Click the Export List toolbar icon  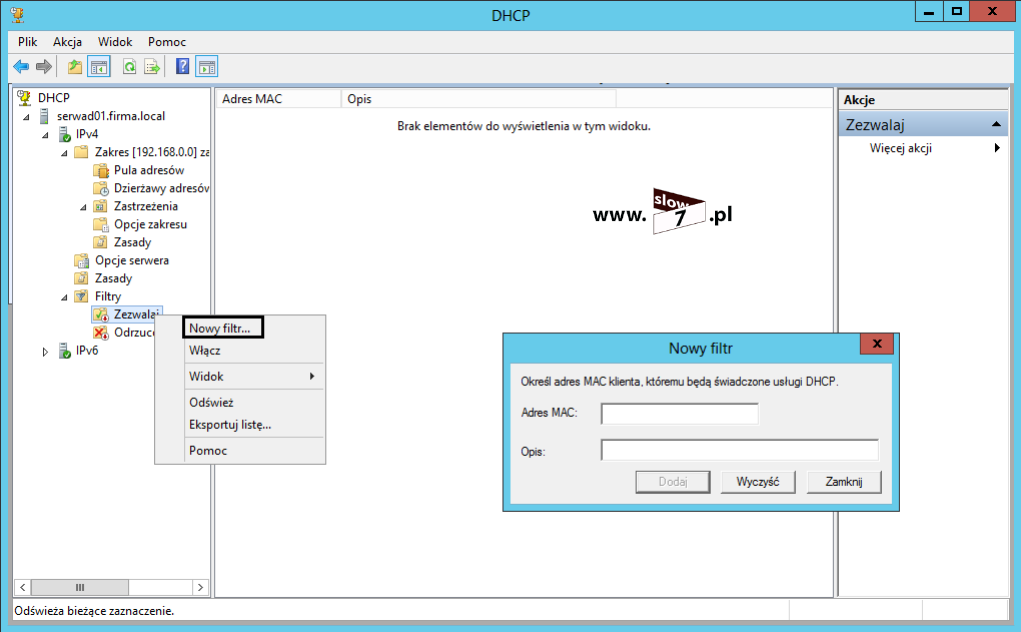click(x=152, y=67)
